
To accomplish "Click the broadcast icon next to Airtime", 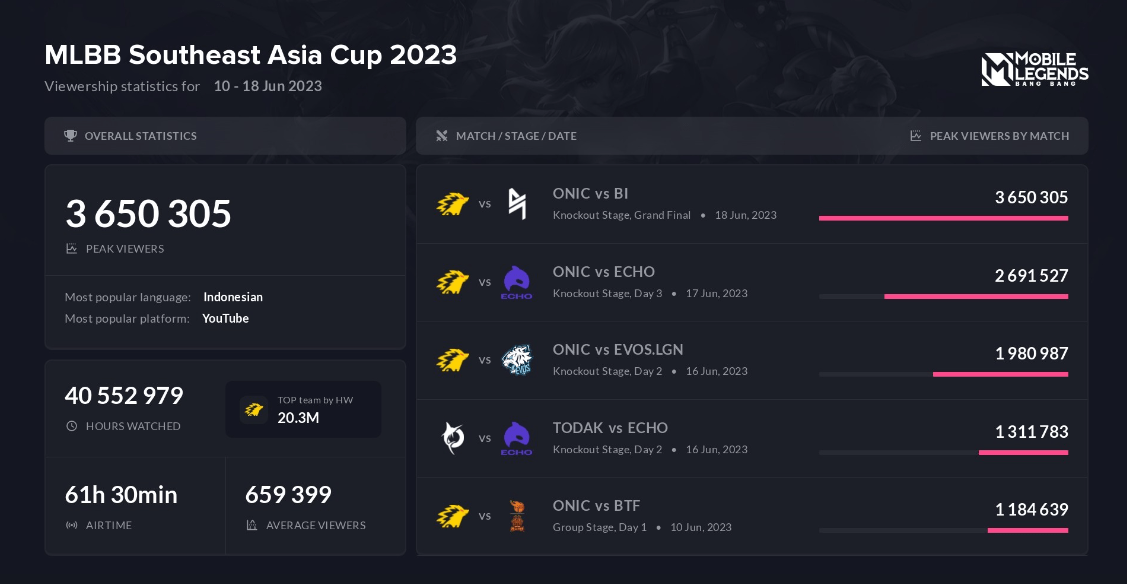I will 71,525.
